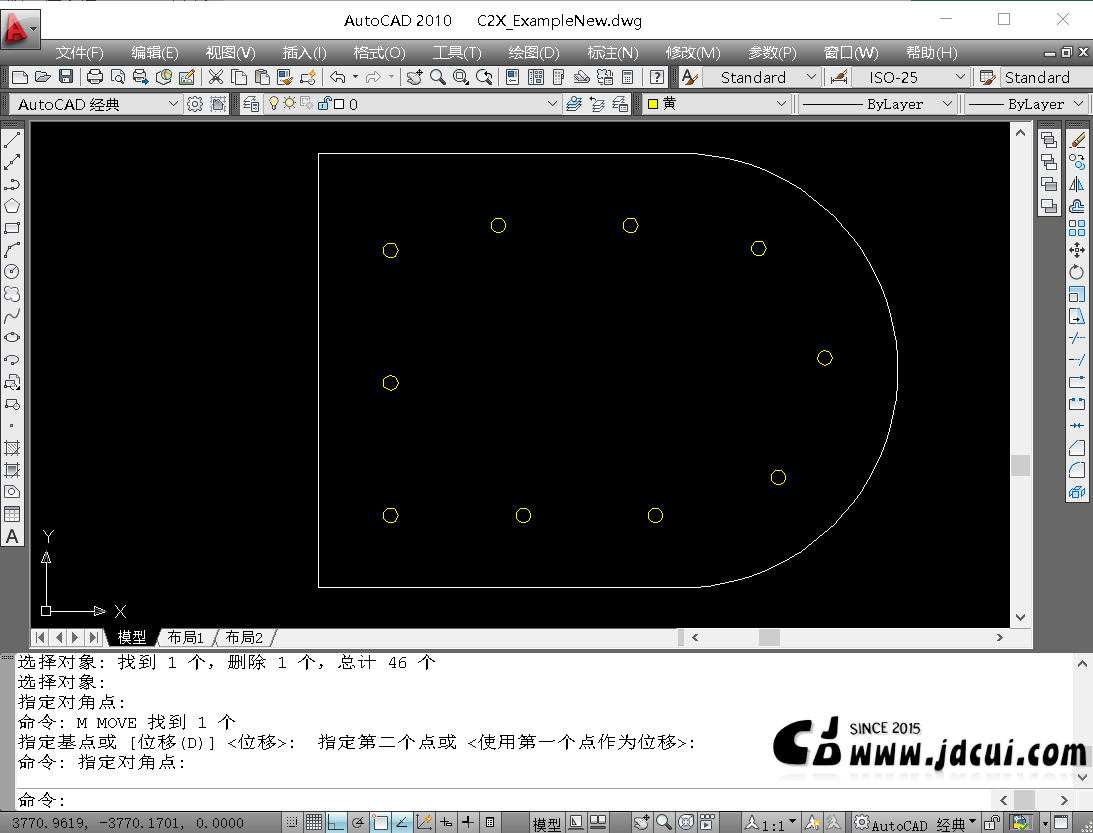The height and width of the screenshot is (833, 1093).
Task: Click the Cut scissors icon
Action: coord(216,77)
